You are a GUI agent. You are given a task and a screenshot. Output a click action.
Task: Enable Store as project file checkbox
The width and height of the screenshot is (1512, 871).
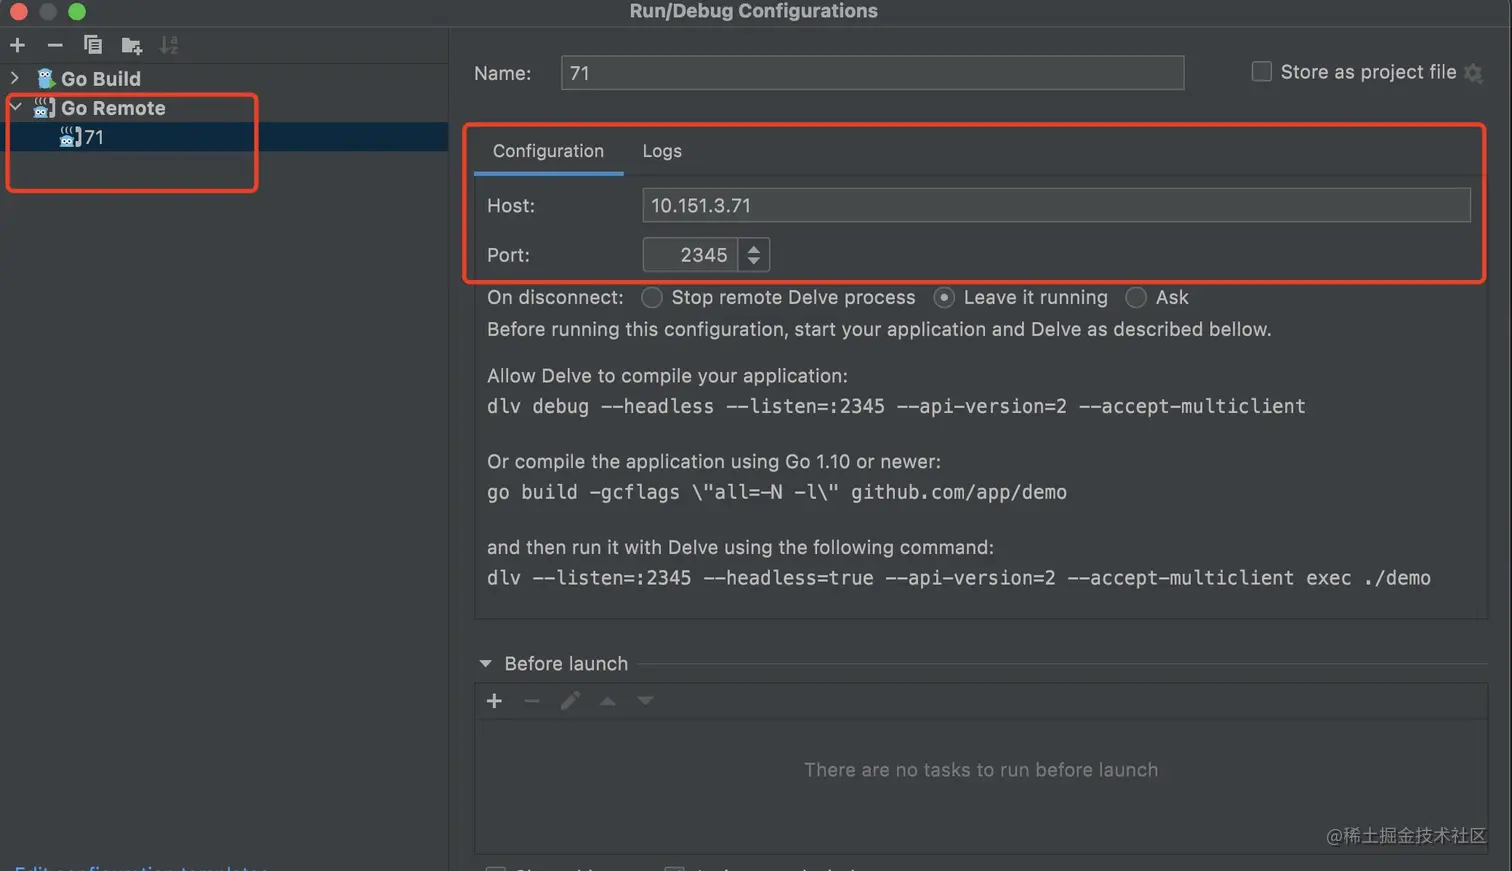1262,72
